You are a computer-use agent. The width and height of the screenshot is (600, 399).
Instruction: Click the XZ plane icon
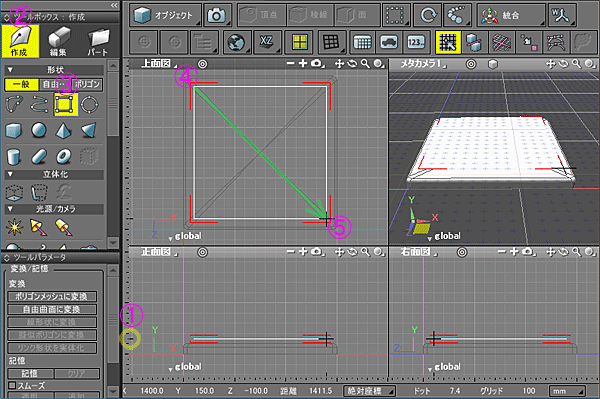tap(266, 42)
